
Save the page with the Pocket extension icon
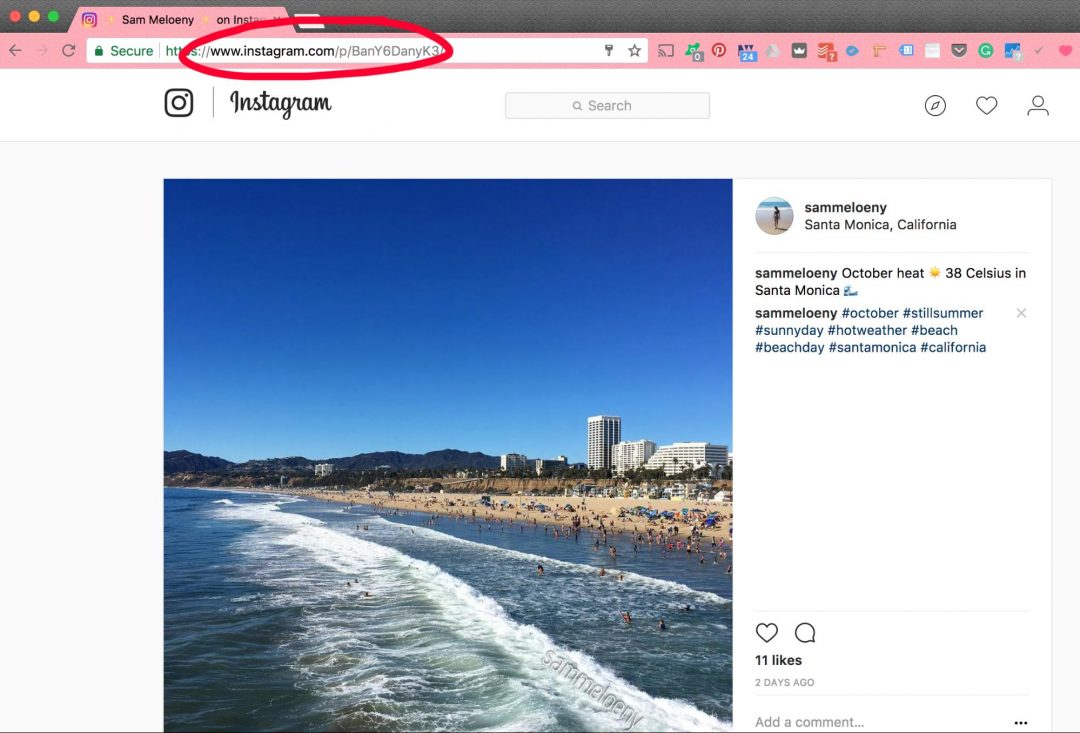tap(958, 50)
